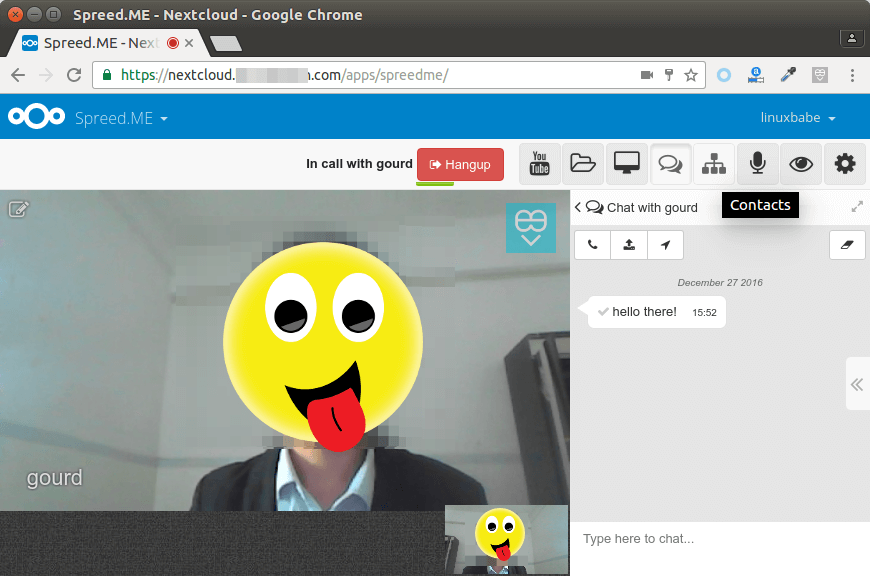Screen dimensions: 870x576
Task: Mute the microphone
Action: pos(758,164)
